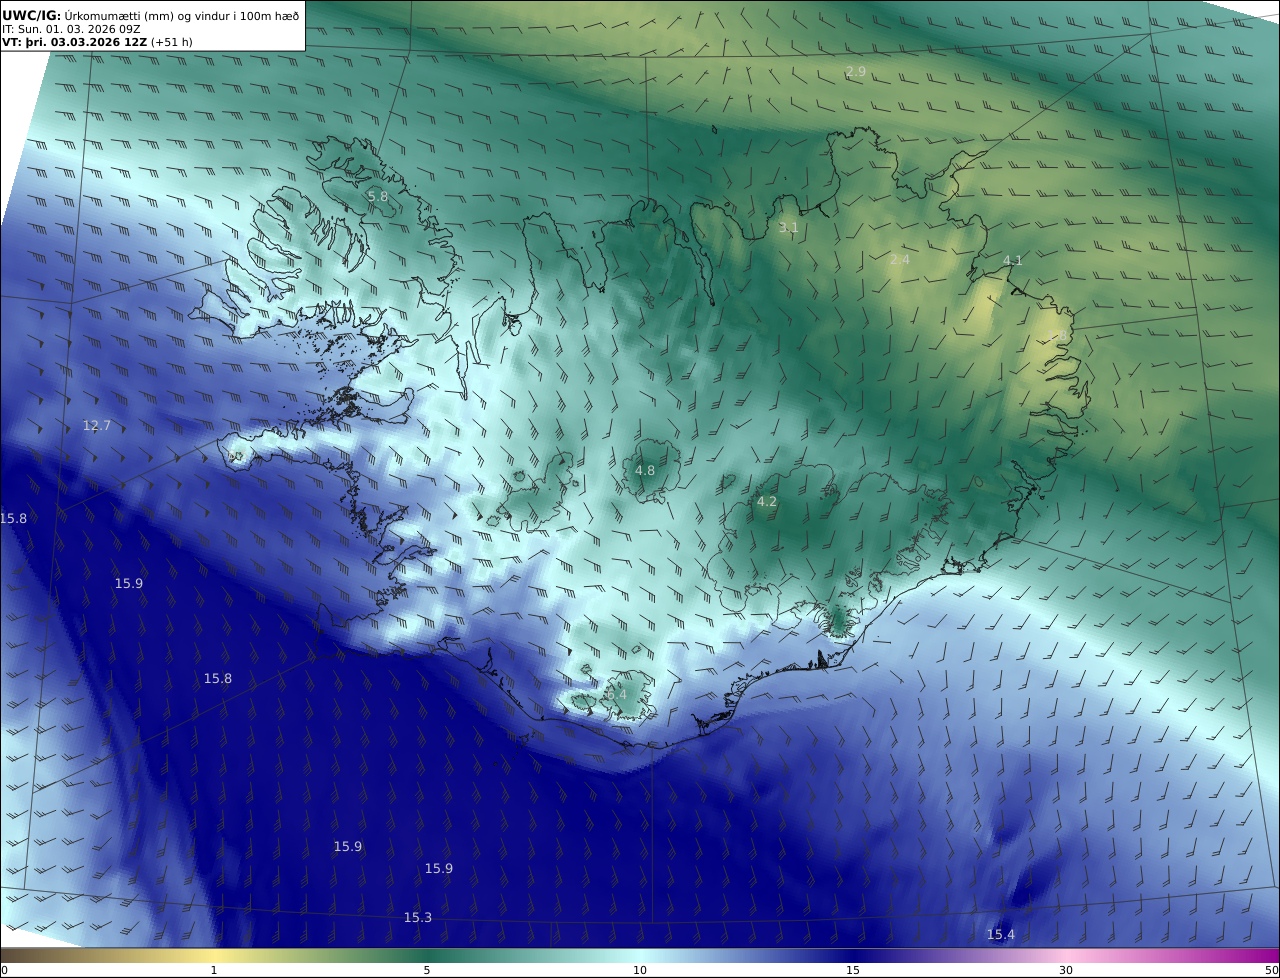Viewport: 1280px width, 978px height.
Task: Click the 15.3 value label on the map
Action: [x=418, y=917]
